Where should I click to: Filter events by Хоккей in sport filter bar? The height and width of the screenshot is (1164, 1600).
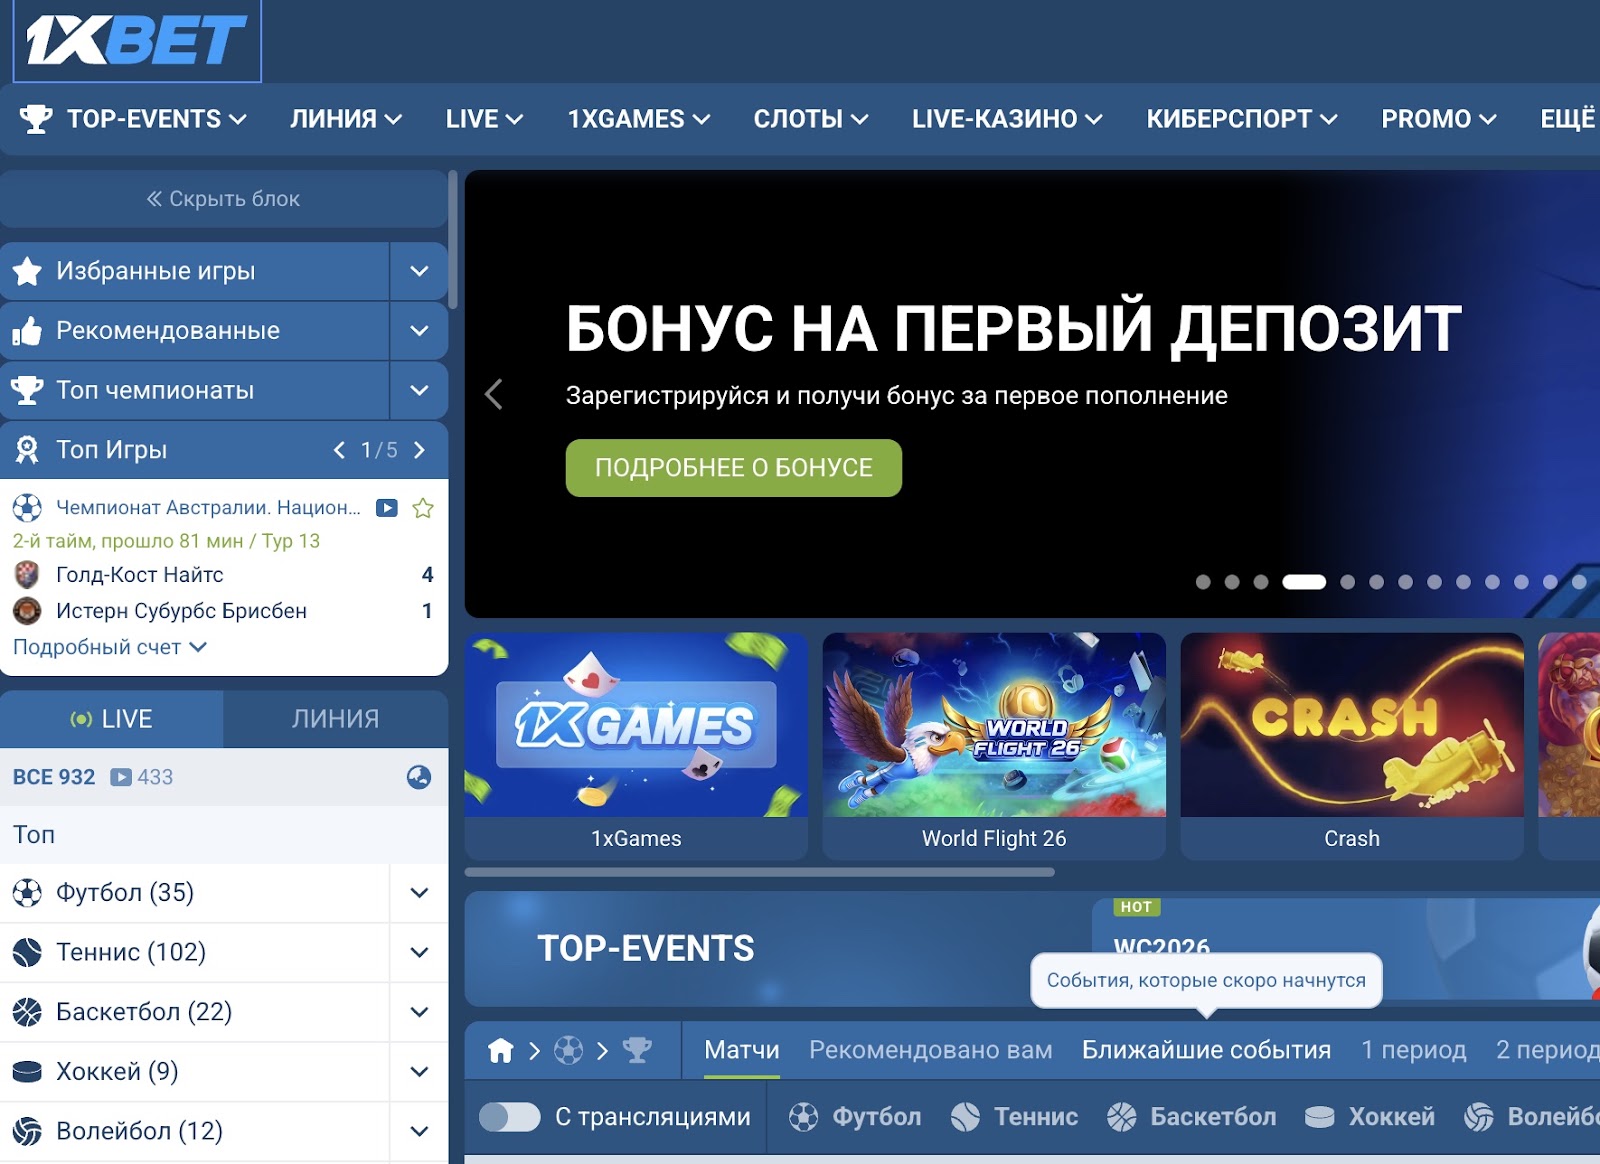[1370, 1117]
